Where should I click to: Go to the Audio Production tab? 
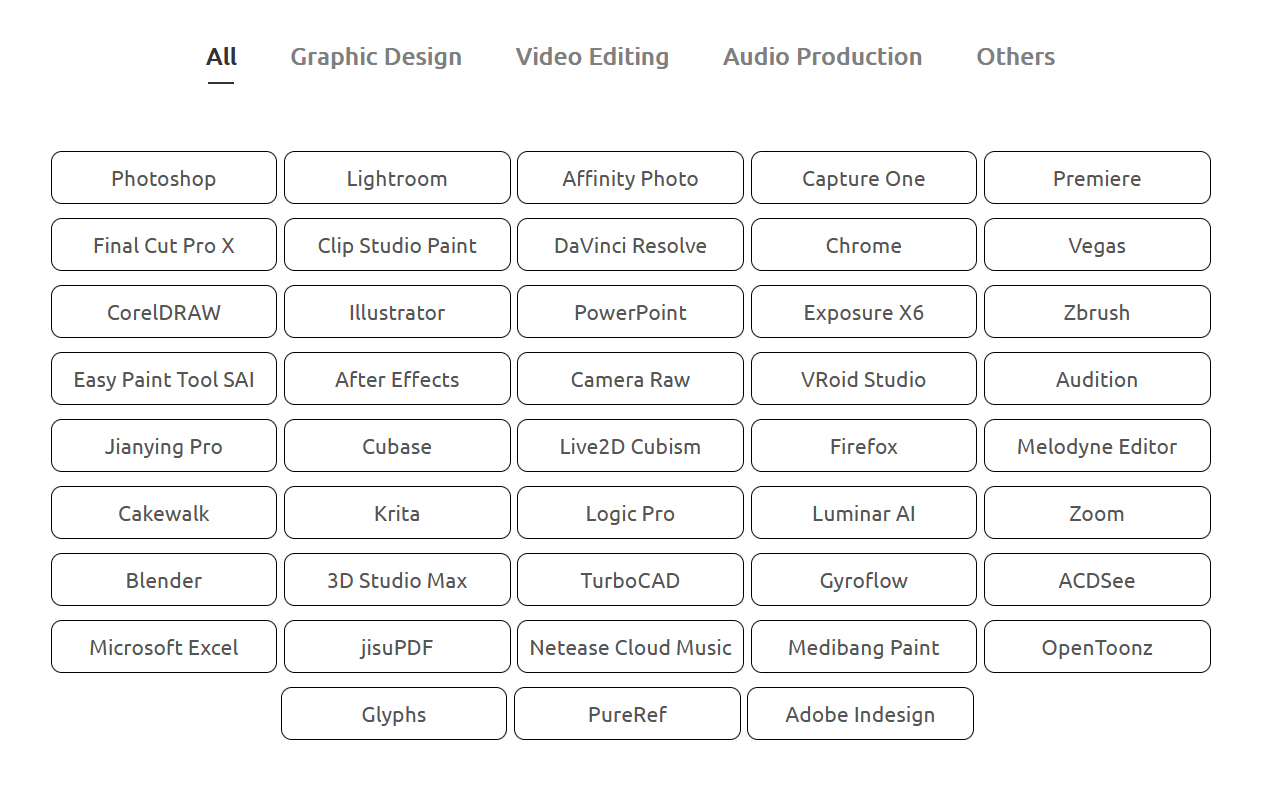822,57
